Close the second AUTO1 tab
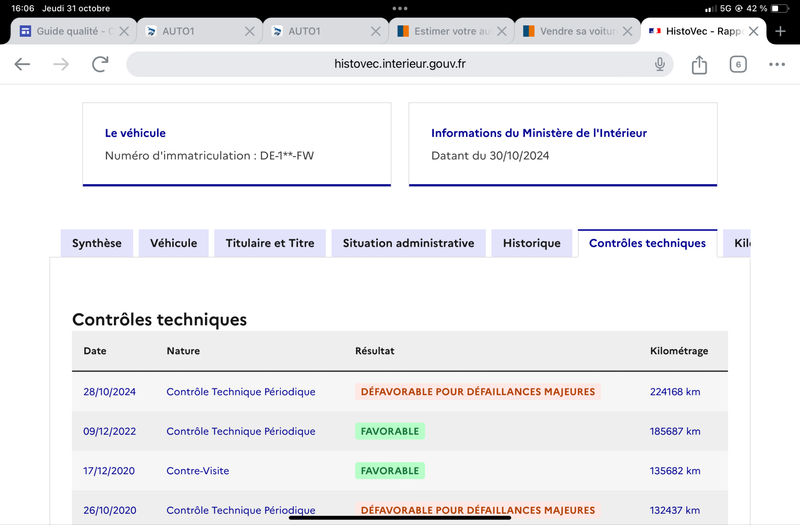800x525 pixels. click(376, 31)
